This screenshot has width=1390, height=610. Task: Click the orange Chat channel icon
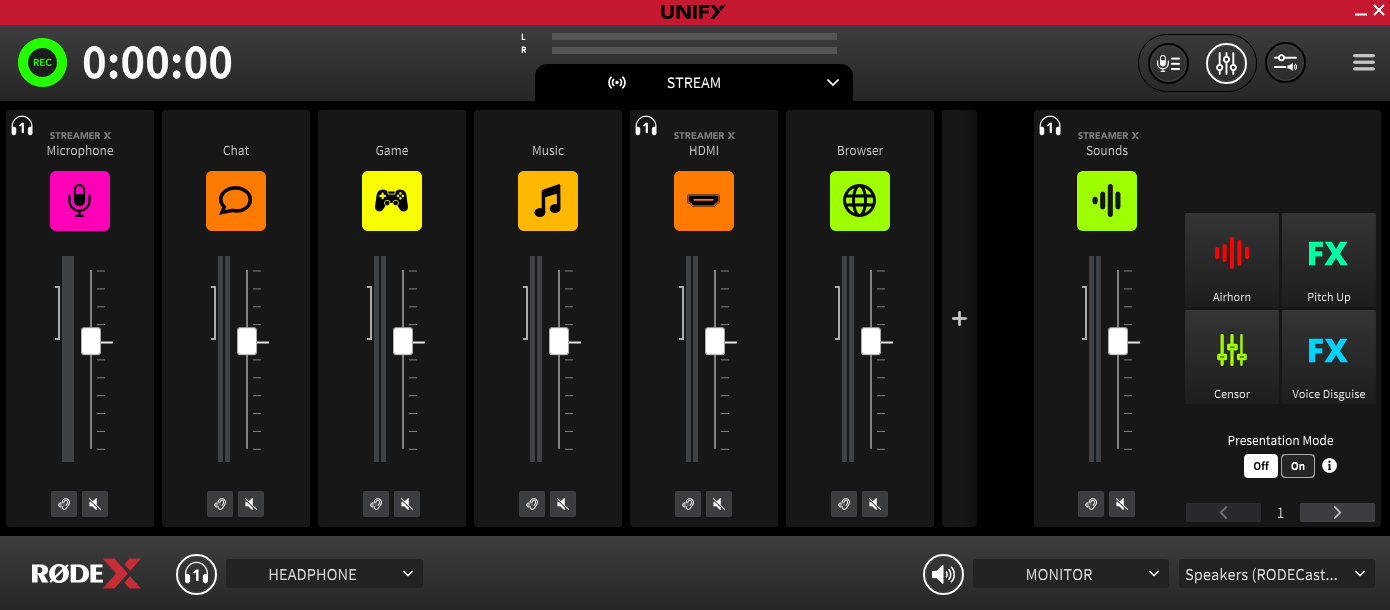pos(236,201)
